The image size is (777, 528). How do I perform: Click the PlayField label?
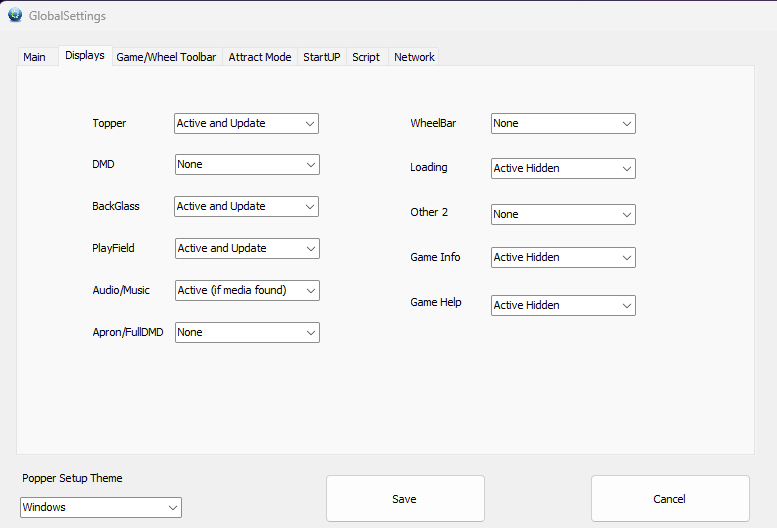point(113,248)
